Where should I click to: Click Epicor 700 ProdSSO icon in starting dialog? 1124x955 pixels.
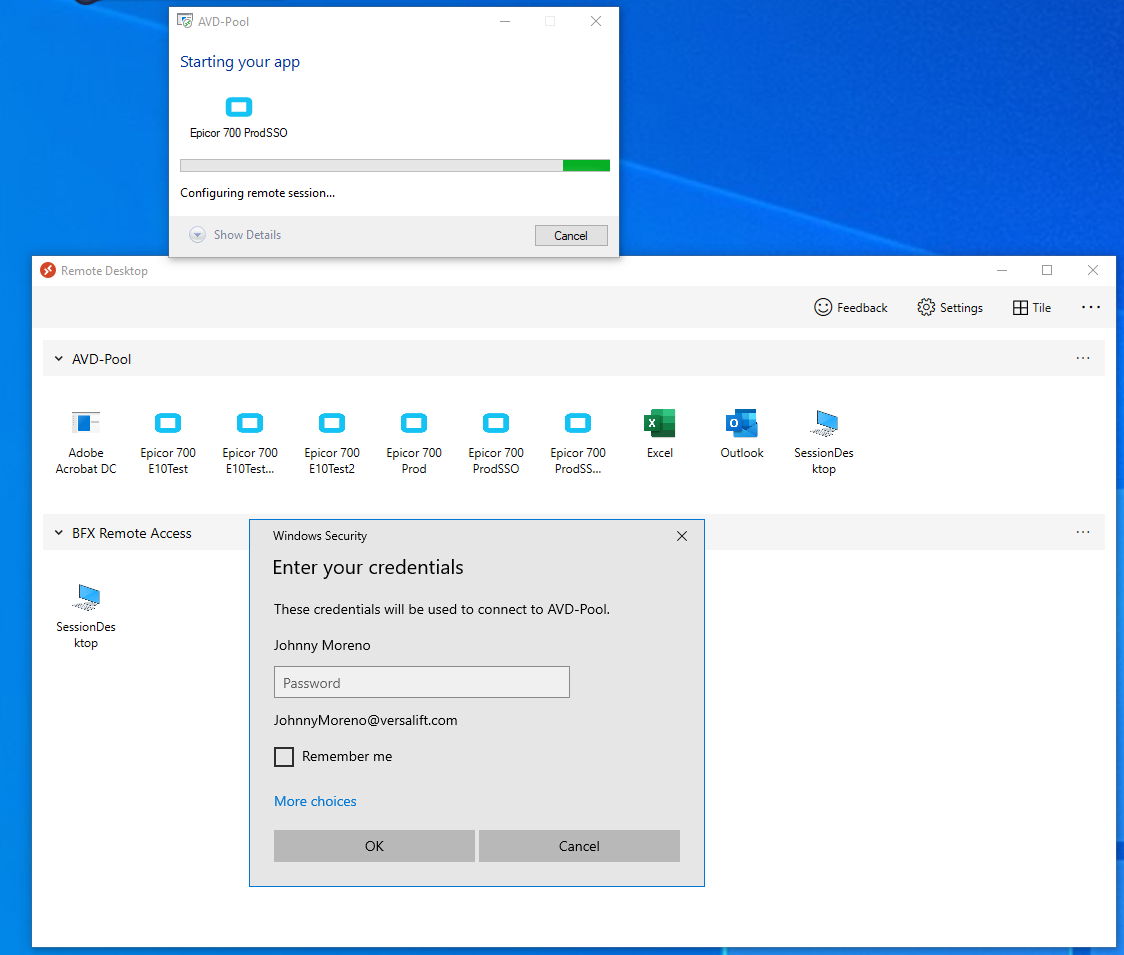[x=239, y=107]
